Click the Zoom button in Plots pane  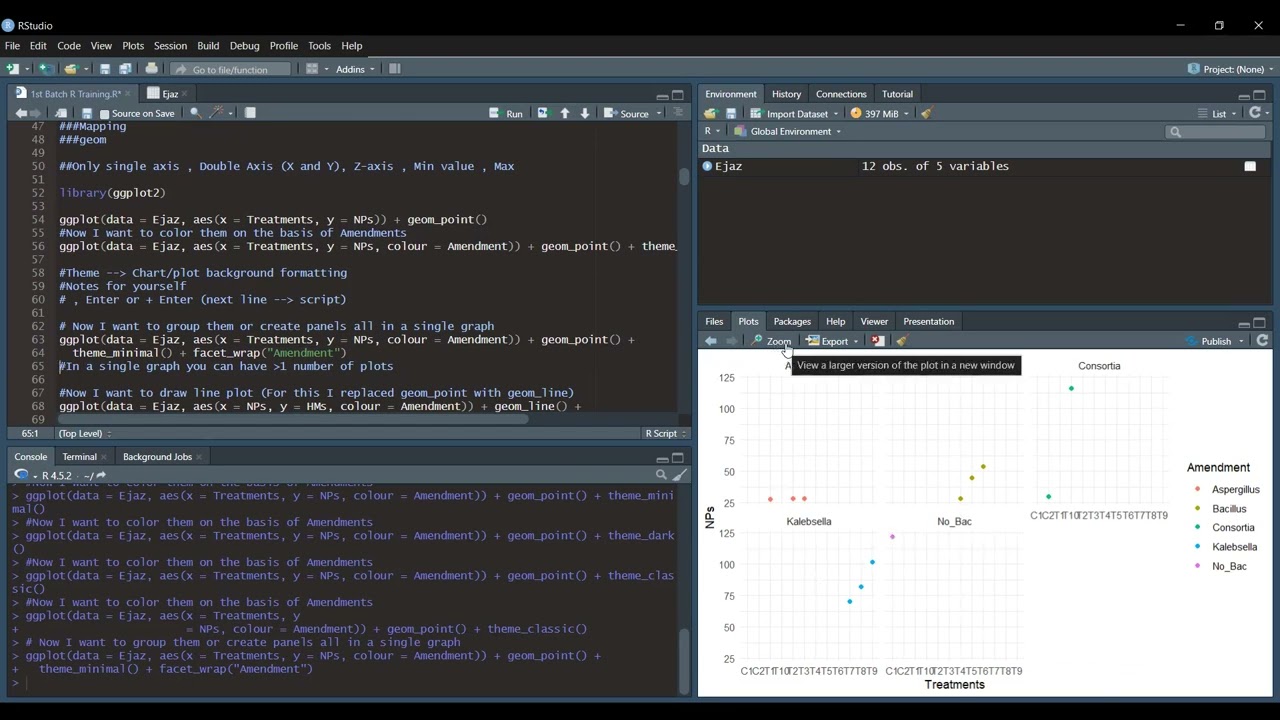click(x=771, y=341)
